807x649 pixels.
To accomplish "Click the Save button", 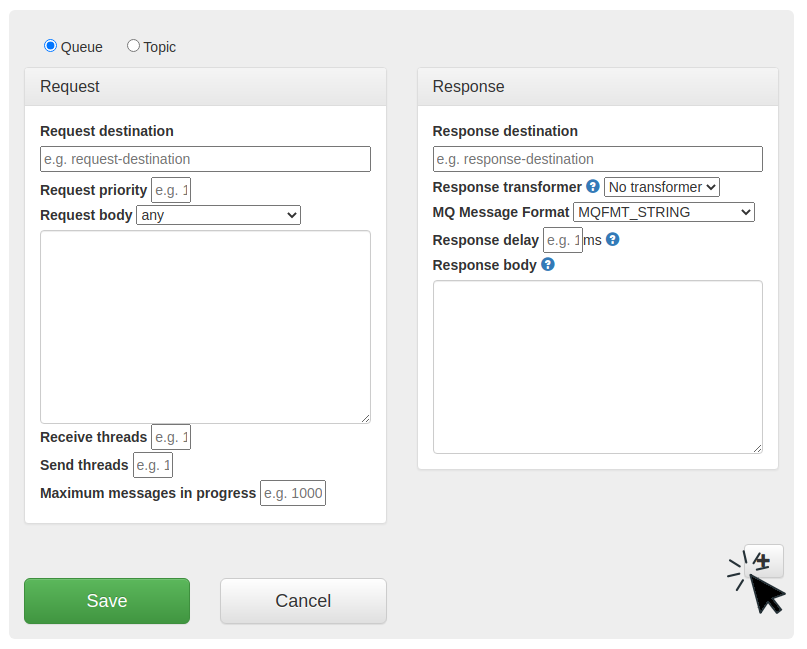I will tap(106, 601).
